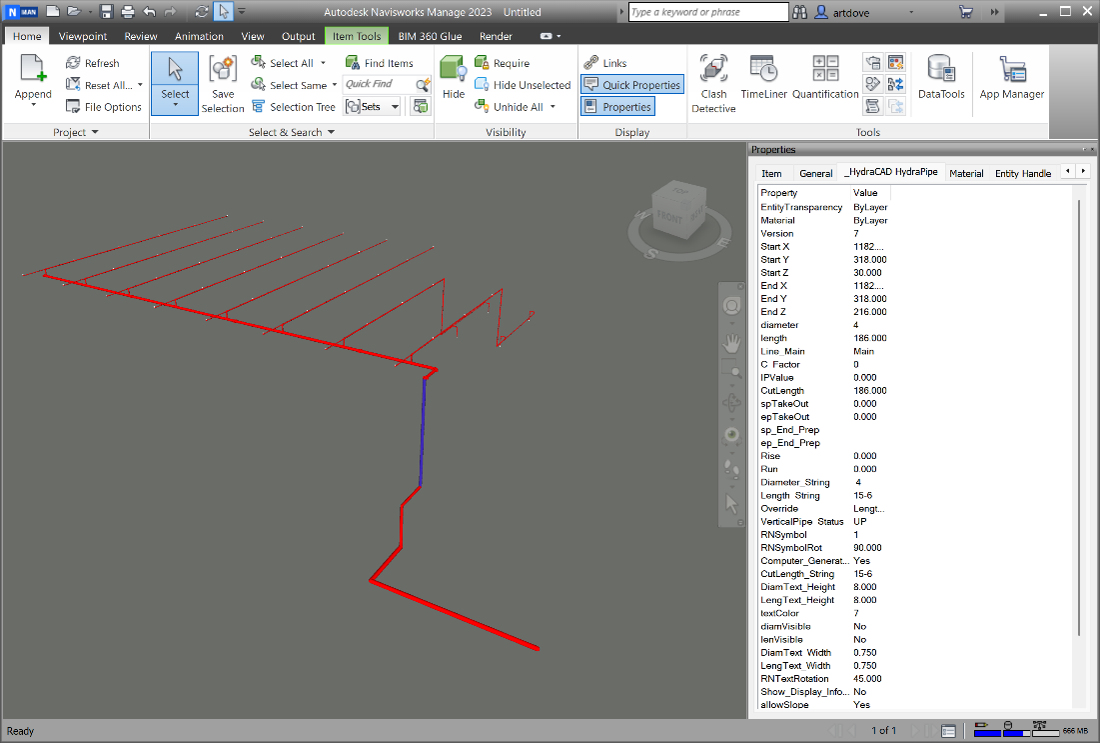The width and height of the screenshot is (1100, 743).
Task: Switch to Review ribbon tab
Action: 140,36
